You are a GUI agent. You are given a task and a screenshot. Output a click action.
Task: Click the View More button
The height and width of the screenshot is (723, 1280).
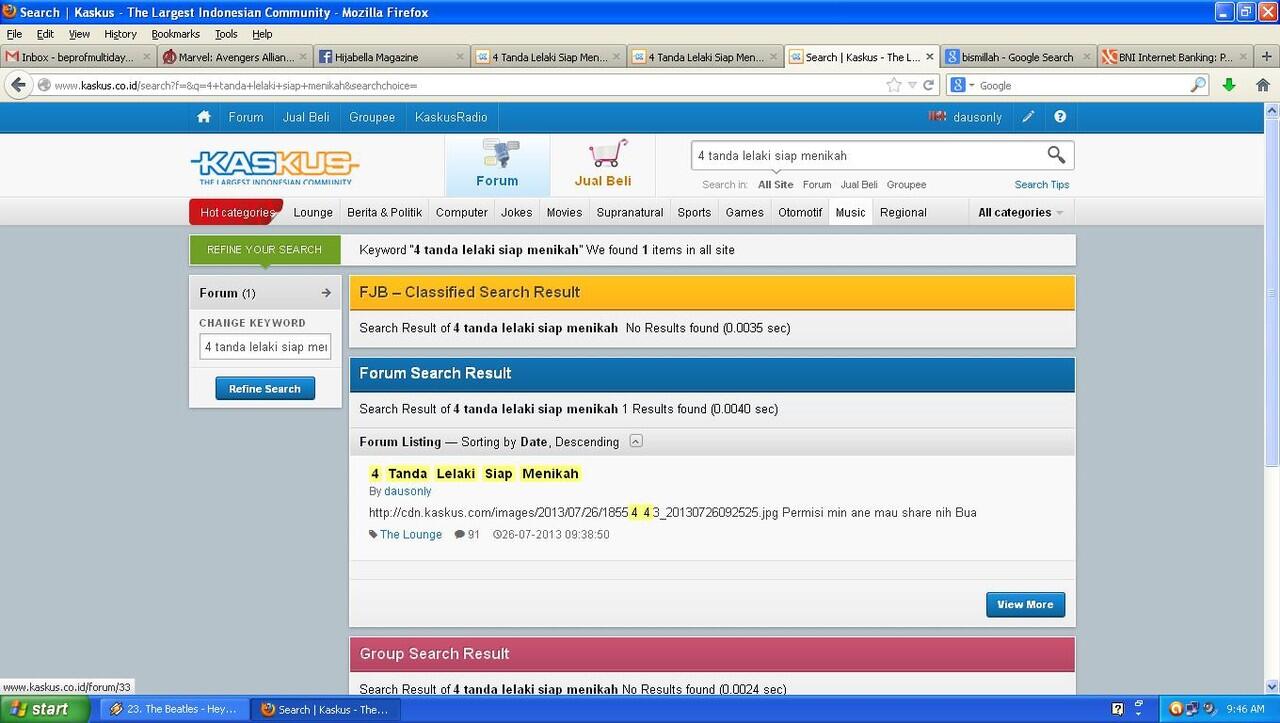coord(1025,604)
